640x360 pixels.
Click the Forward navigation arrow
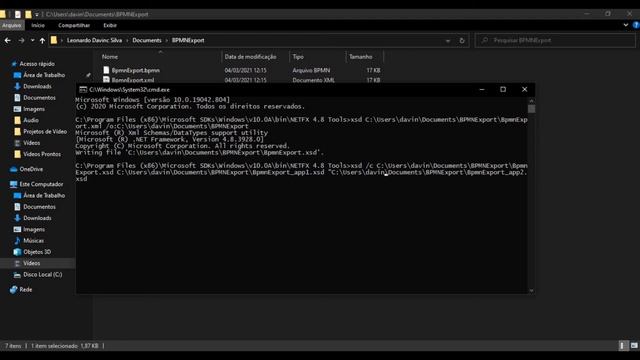click(21, 40)
